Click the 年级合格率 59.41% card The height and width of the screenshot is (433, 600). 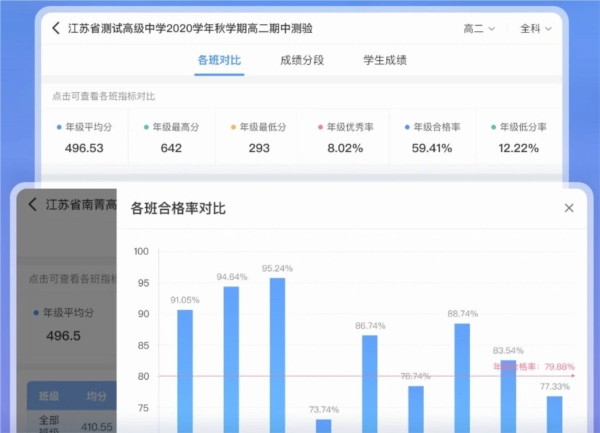pos(432,138)
